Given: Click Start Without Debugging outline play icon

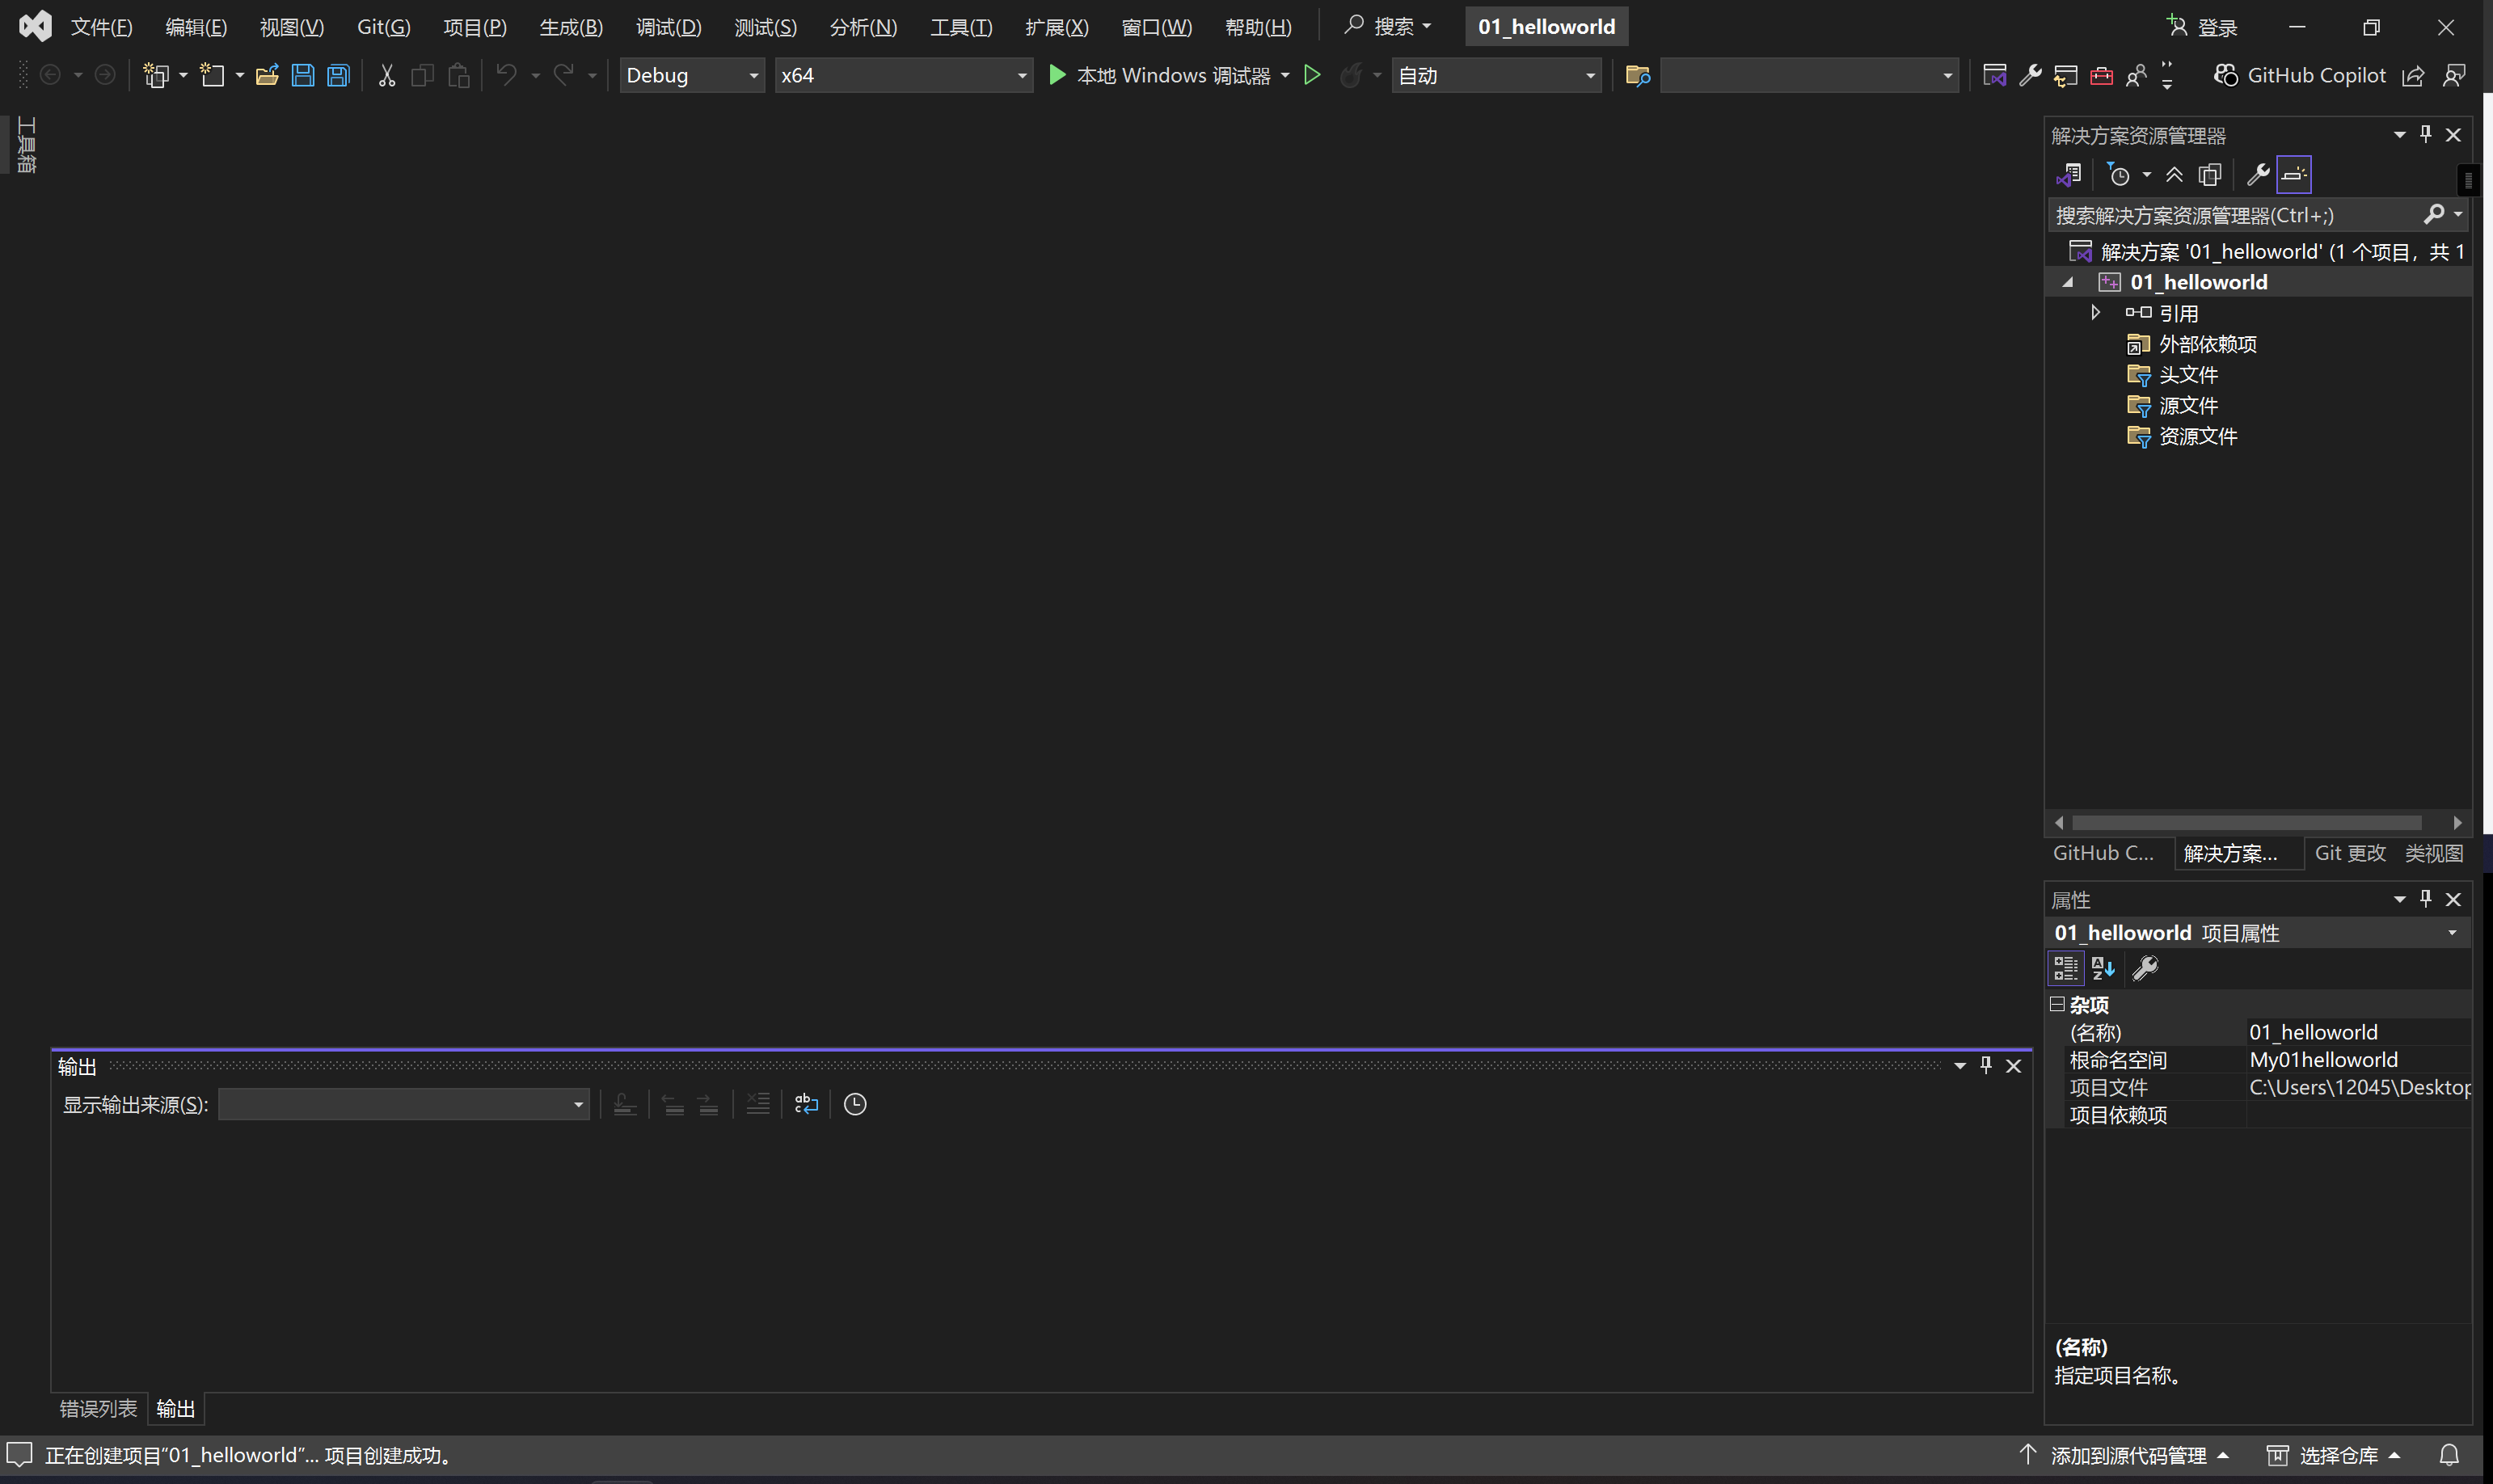Looking at the screenshot, I should click(x=1312, y=75).
